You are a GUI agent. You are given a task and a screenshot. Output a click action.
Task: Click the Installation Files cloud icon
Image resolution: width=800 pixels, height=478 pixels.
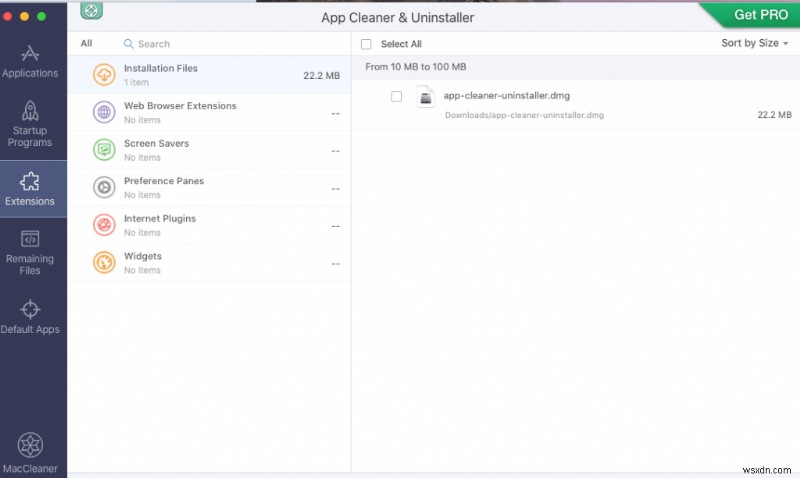(104, 75)
